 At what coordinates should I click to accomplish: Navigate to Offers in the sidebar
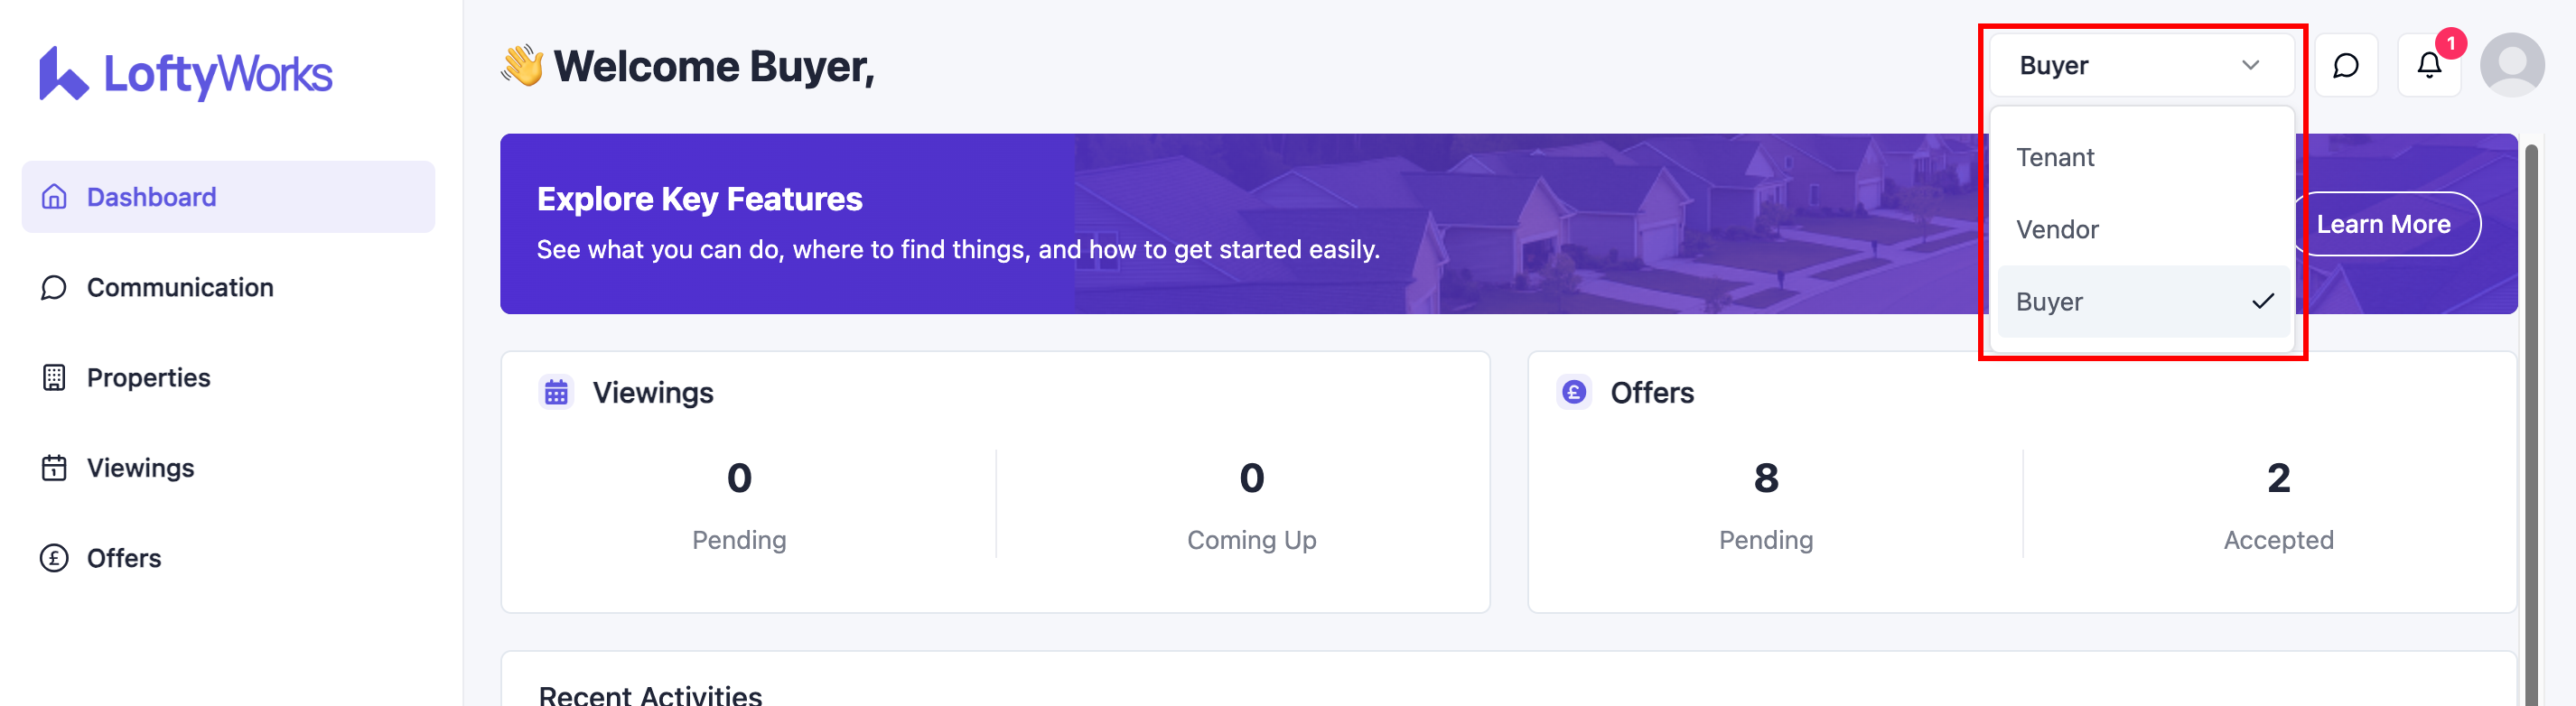point(124,558)
